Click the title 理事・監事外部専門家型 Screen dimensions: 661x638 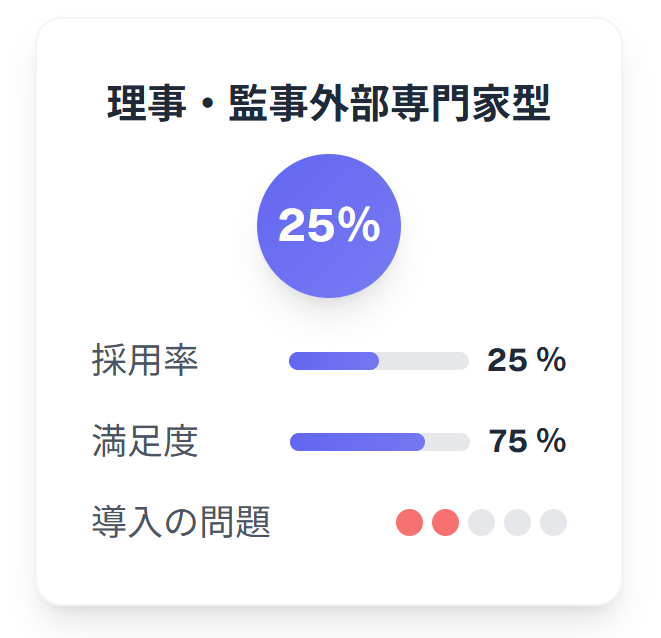pyautogui.click(x=329, y=103)
